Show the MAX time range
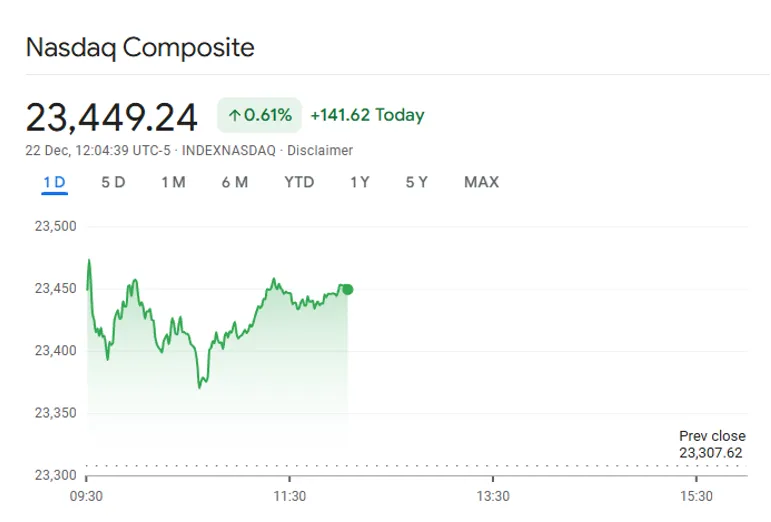The width and height of the screenshot is (771, 522). click(x=481, y=182)
